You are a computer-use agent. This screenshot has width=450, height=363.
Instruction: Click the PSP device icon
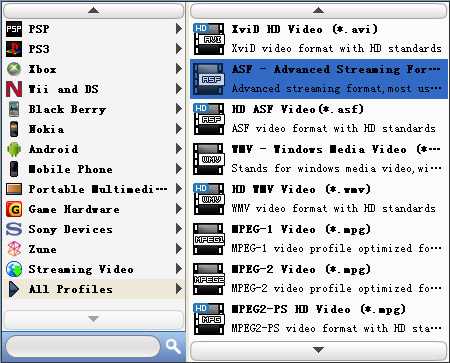14,29
